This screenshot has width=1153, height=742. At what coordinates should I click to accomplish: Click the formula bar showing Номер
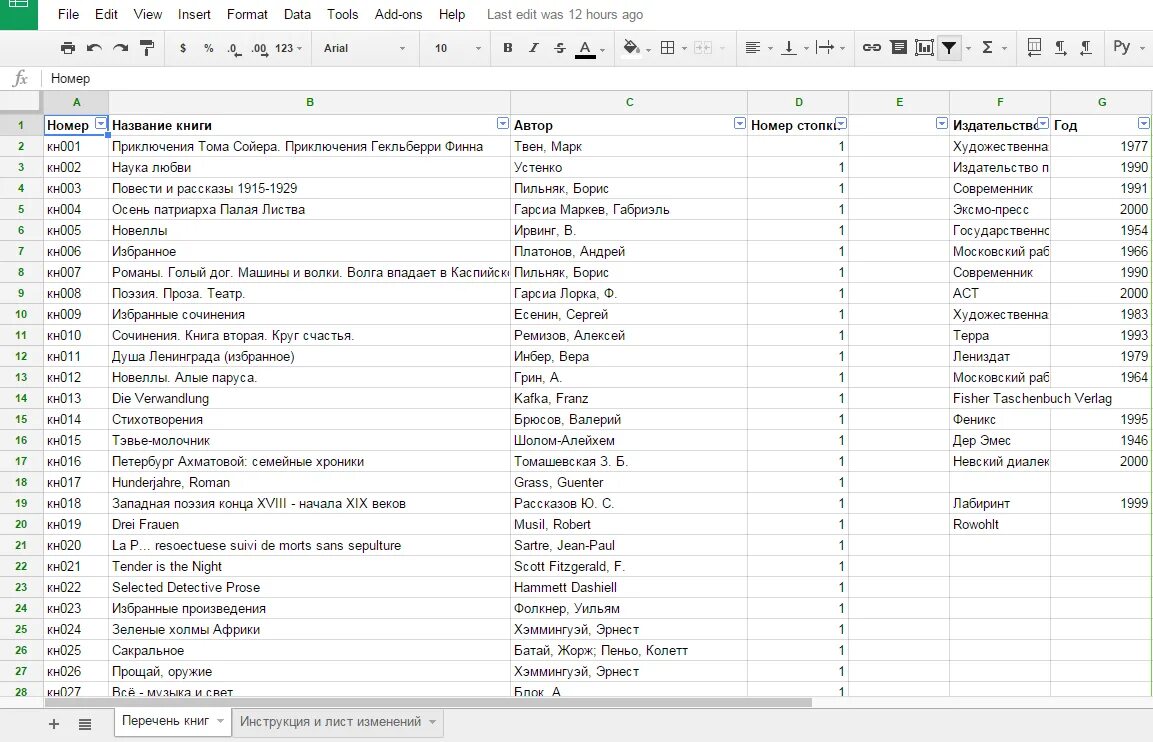point(596,79)
